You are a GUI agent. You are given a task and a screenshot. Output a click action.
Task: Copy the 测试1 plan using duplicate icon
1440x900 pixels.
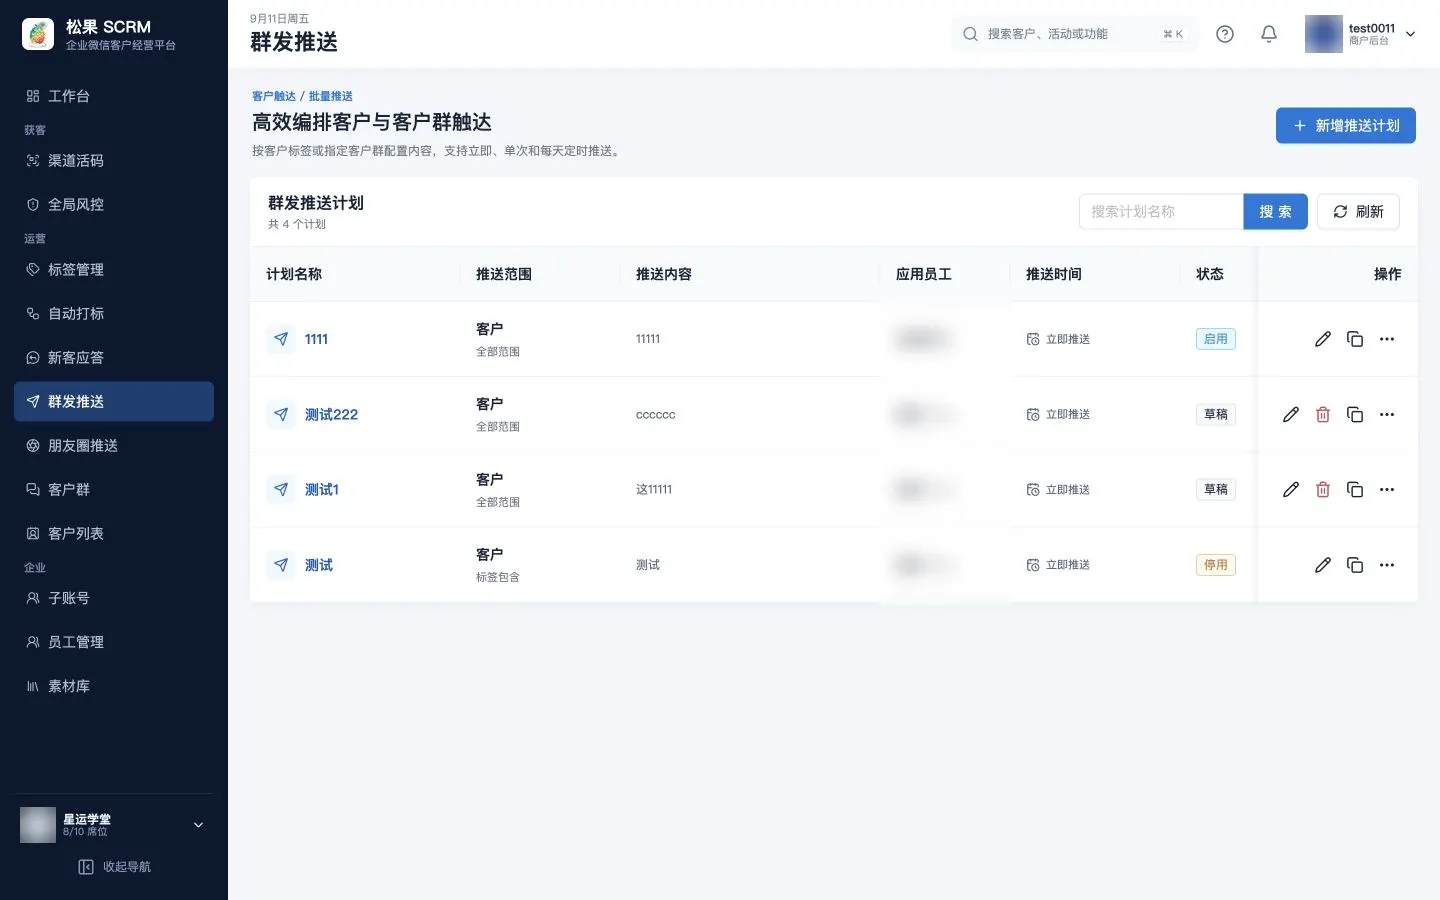coord(1354,489)
